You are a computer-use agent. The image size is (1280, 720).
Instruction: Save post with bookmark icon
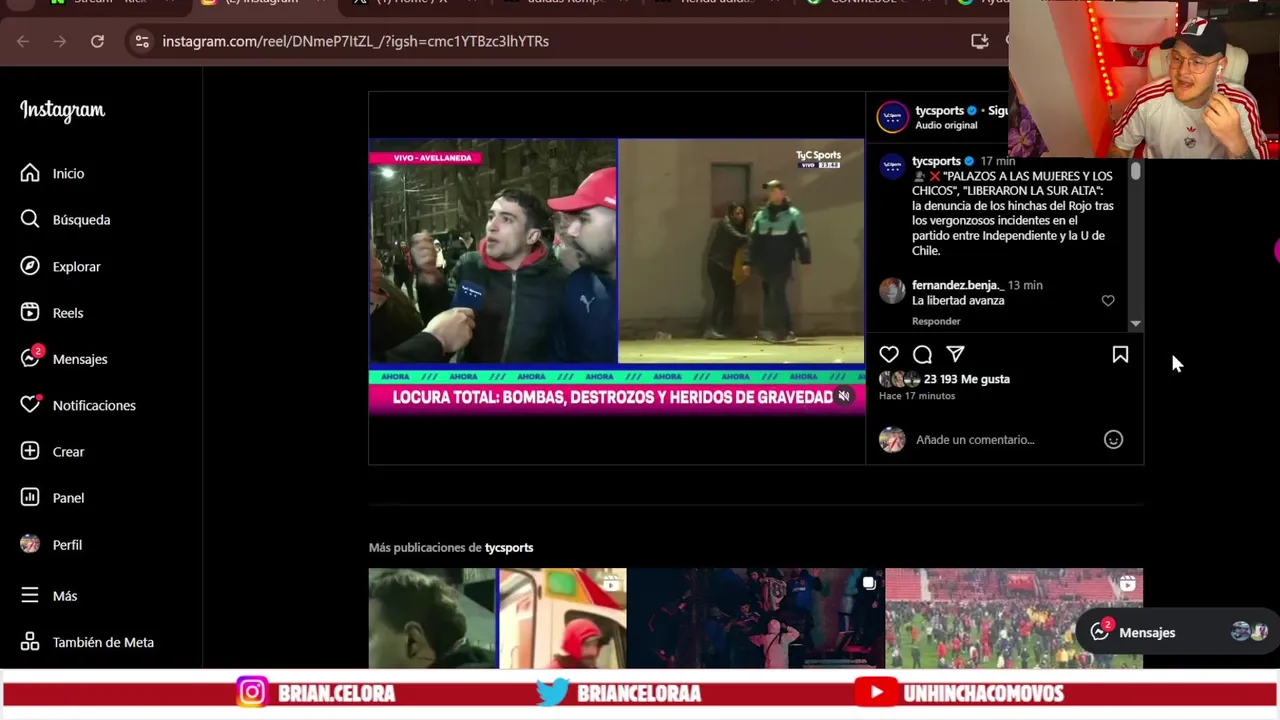click(x=1120, y=354)
